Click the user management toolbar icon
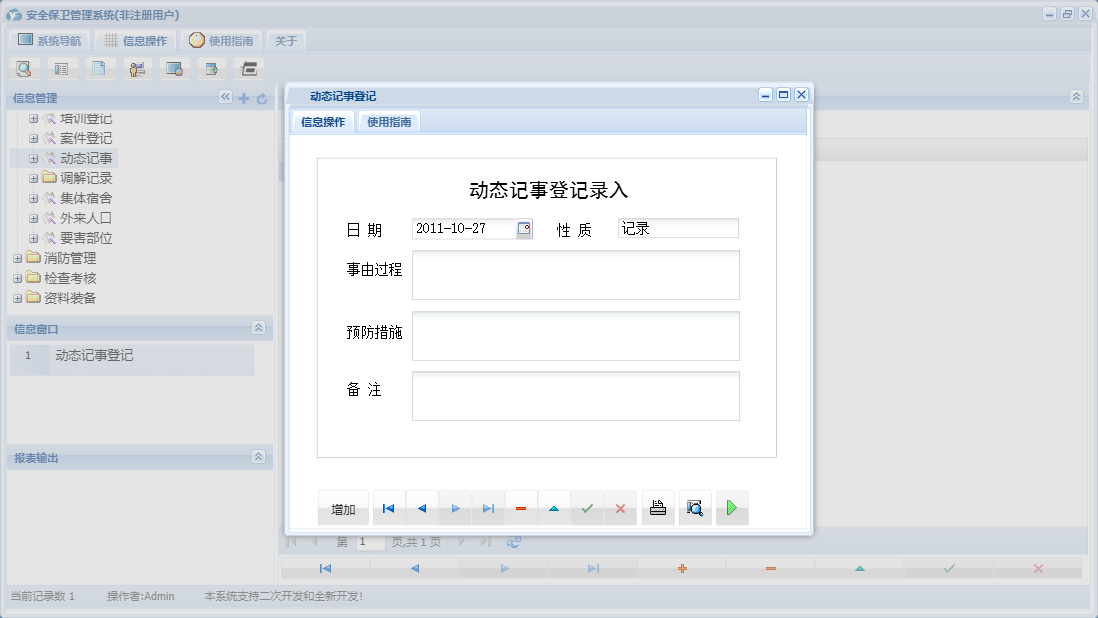The height and width of the screenshot is (618, 1098). coord(137,69)
